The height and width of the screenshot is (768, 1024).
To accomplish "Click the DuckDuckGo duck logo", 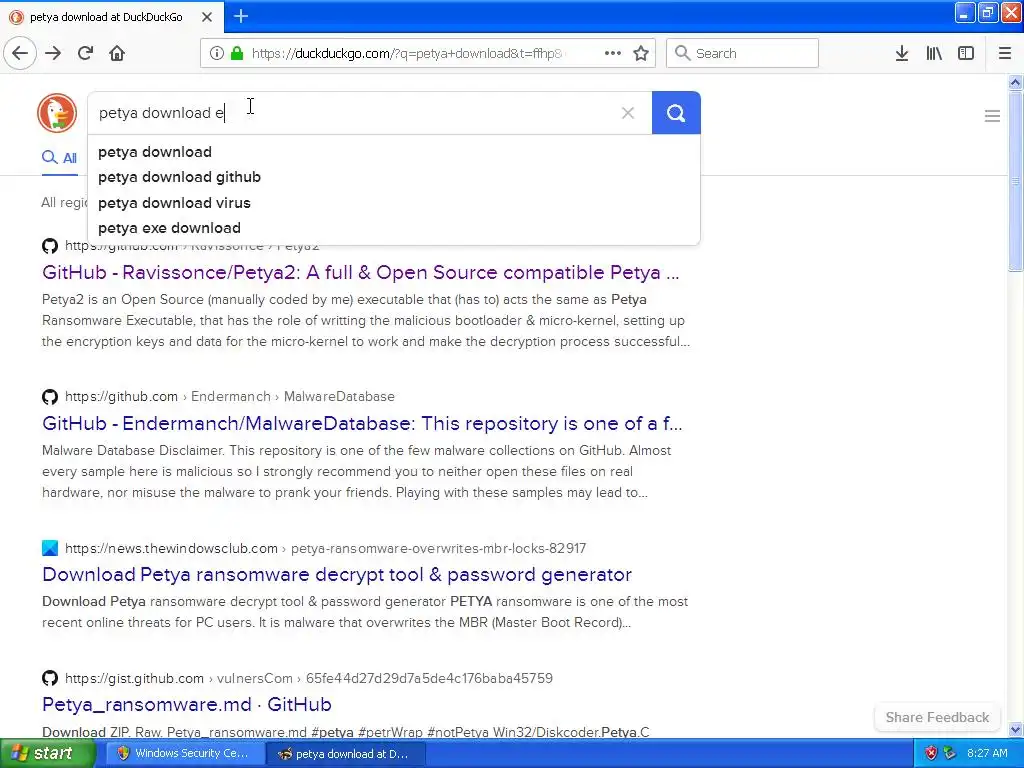I will (57, 113).
